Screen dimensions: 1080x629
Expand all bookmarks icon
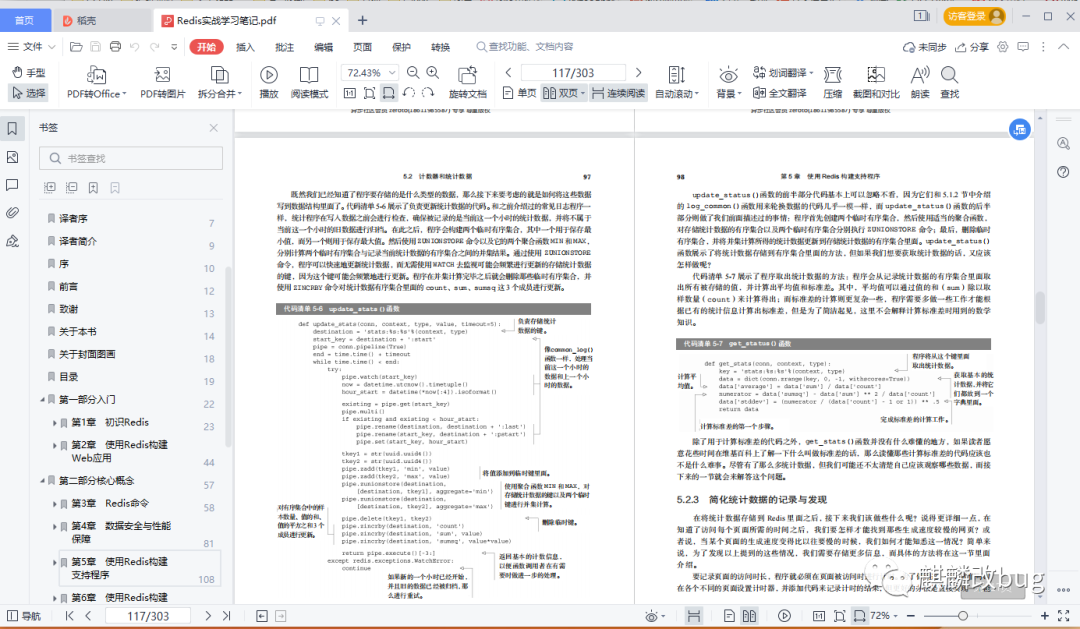pos(50,187)
